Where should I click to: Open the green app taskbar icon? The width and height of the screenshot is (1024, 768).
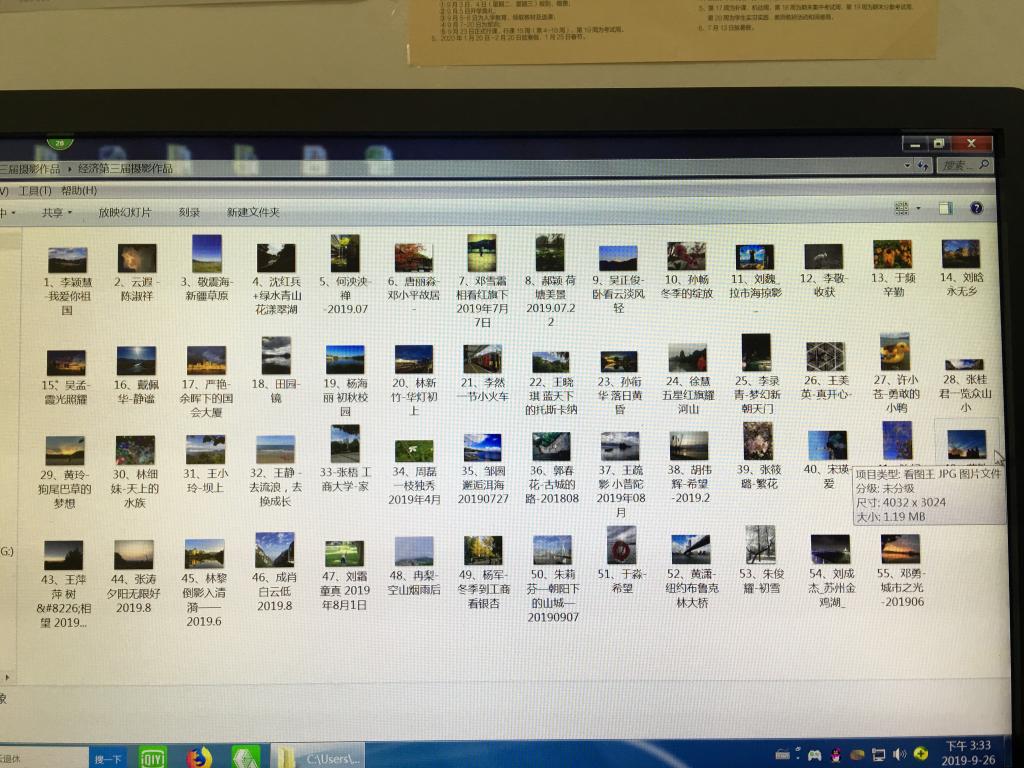click(x=245, y=757)
